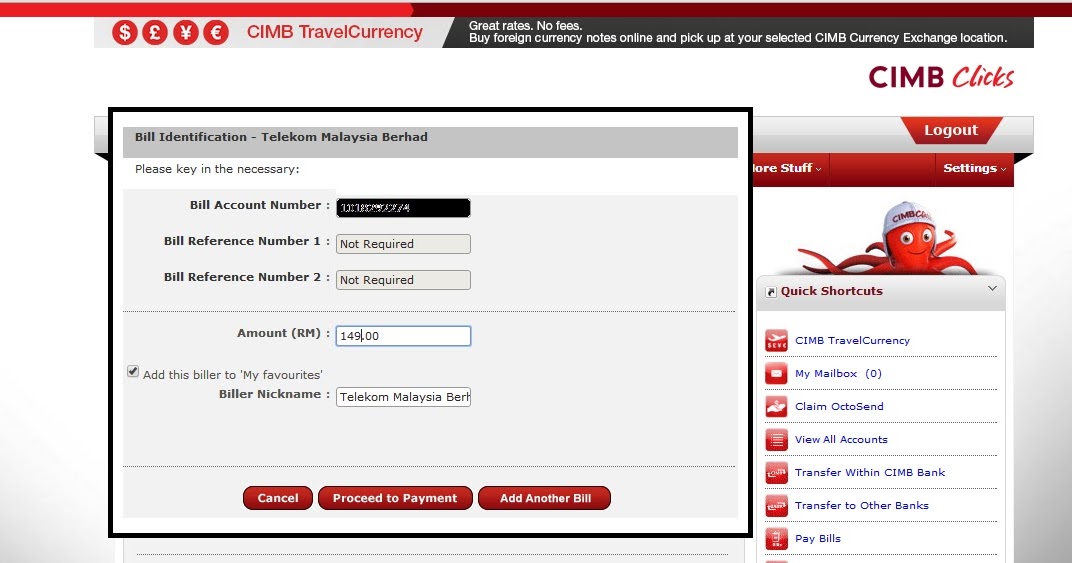This screenshot has height=563, width=1072.
Task: Open CIMB TravelCurrency shortcut link
Action: tap(852, 341)
